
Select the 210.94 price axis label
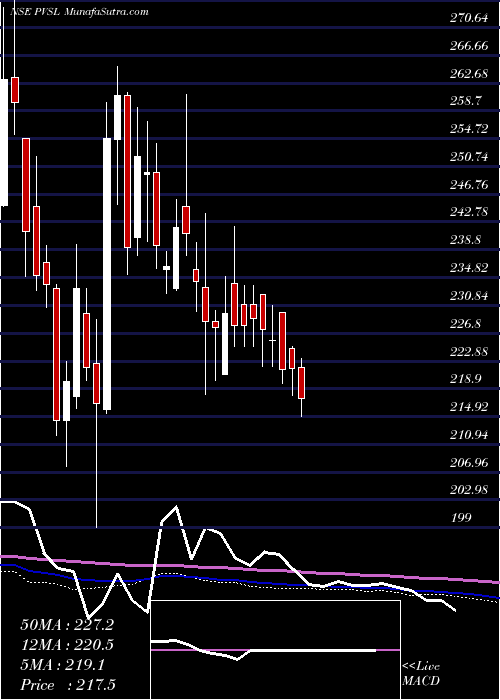(468, 434)
